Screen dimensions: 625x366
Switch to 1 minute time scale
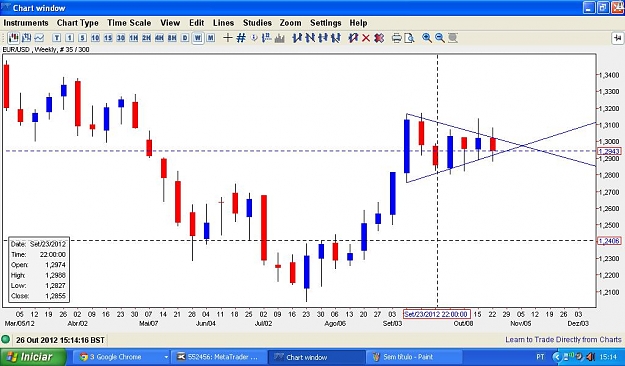click(x=69, y=38)
